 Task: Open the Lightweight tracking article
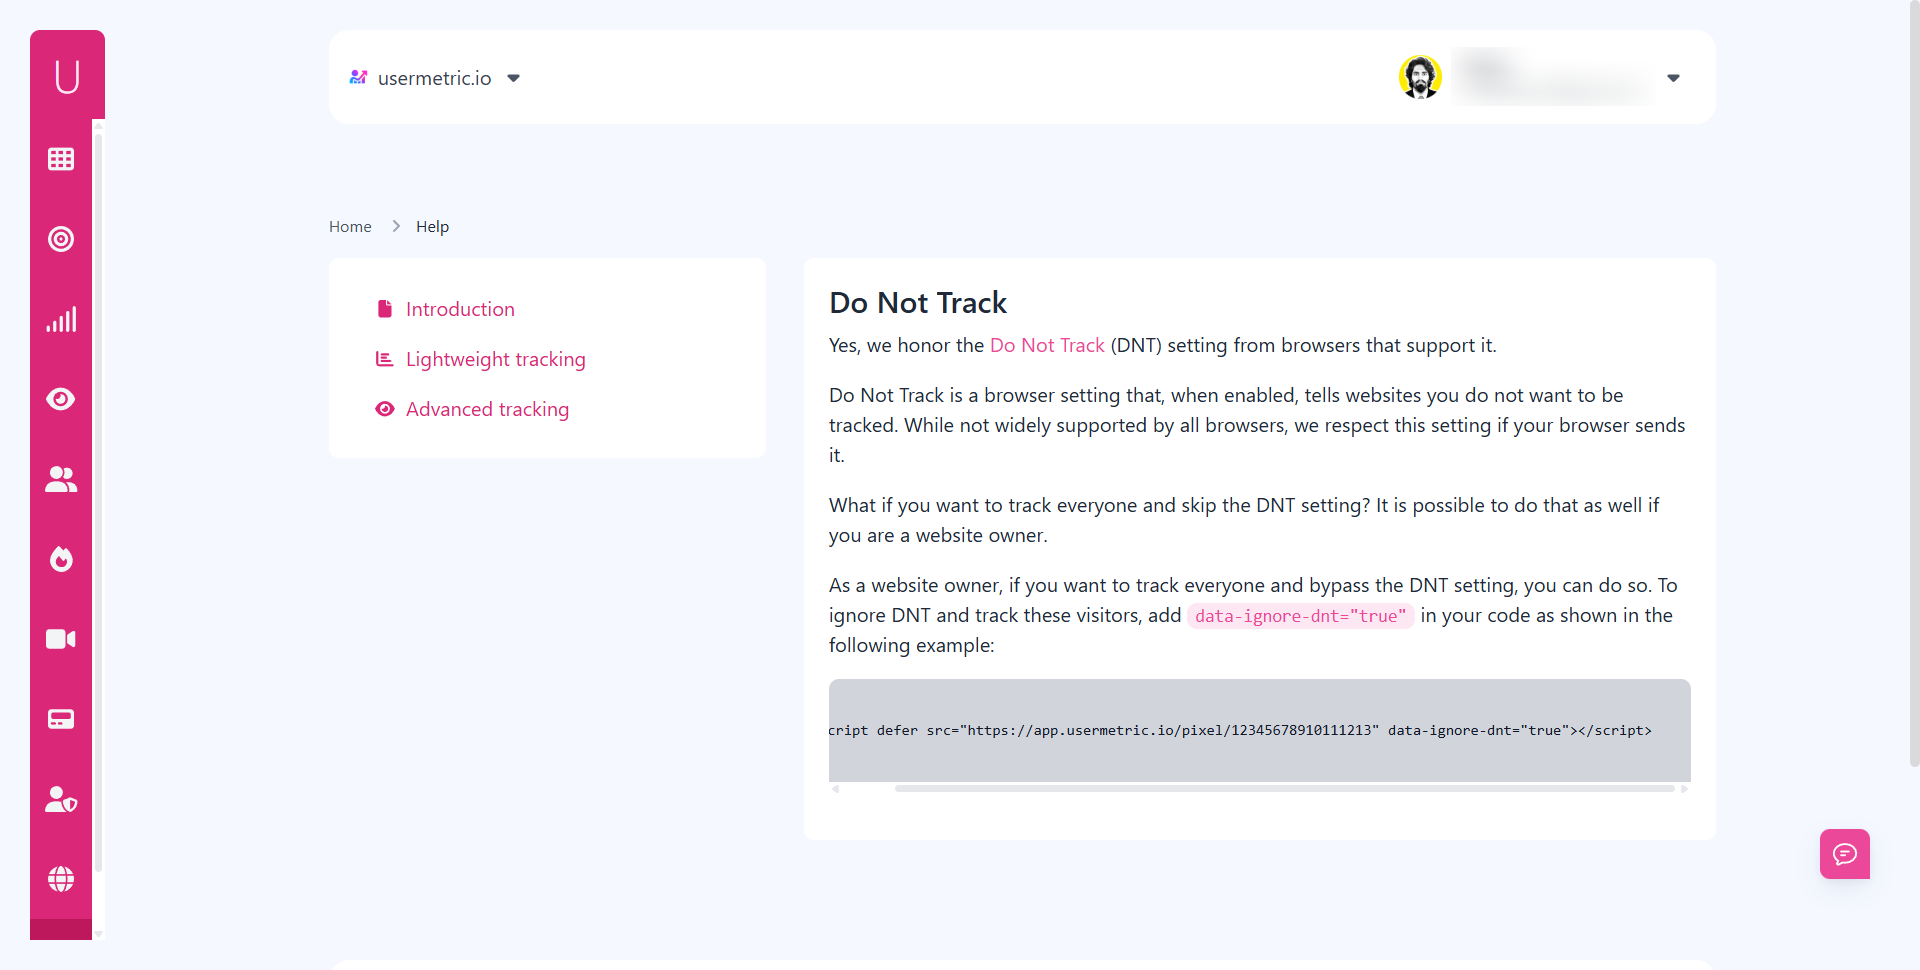pos(496,359)
